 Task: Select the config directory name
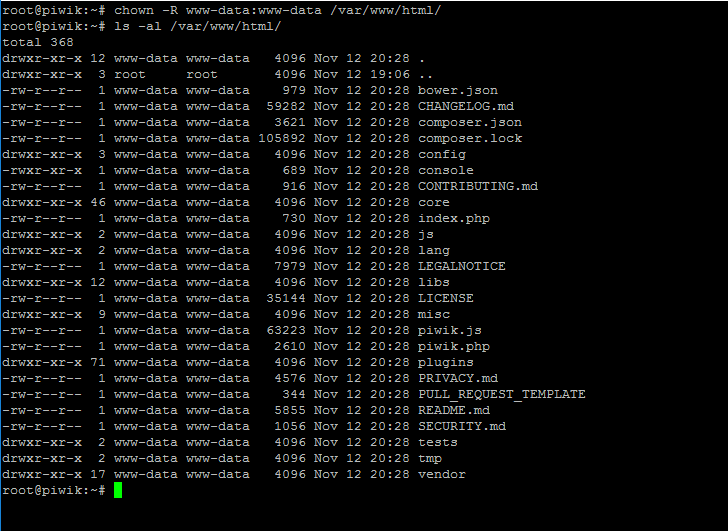(x=442, y=155)
